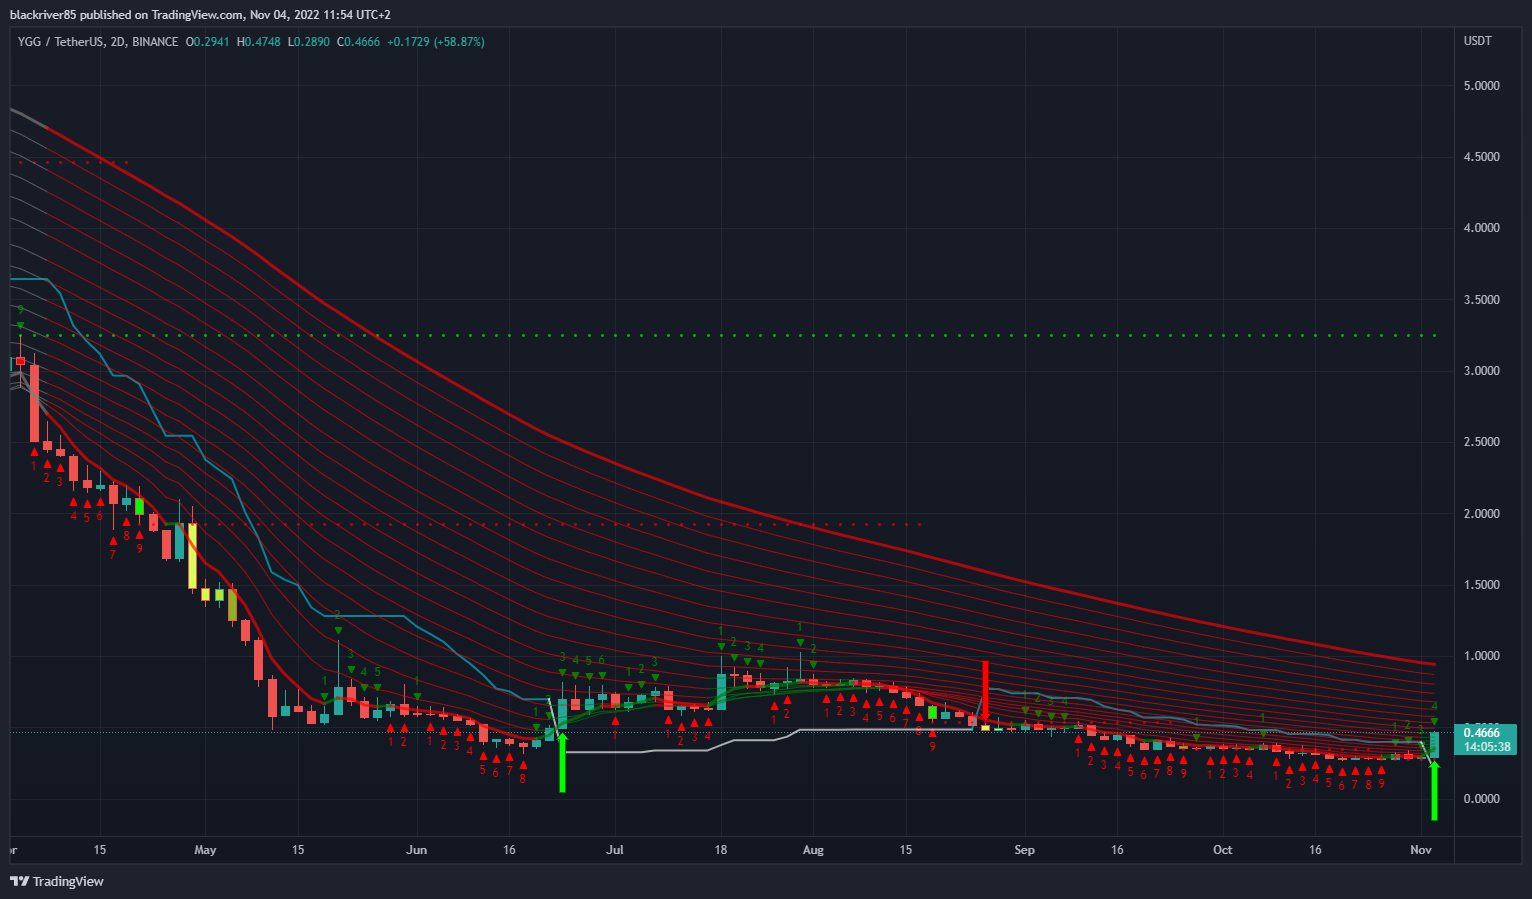
Task: Click the Oct label on time axis
Action: [1222, 850]
